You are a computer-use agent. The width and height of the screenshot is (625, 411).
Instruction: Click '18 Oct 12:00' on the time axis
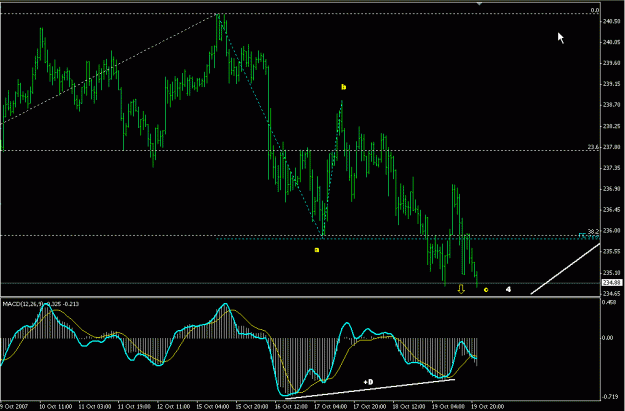[x=409, y=406]
